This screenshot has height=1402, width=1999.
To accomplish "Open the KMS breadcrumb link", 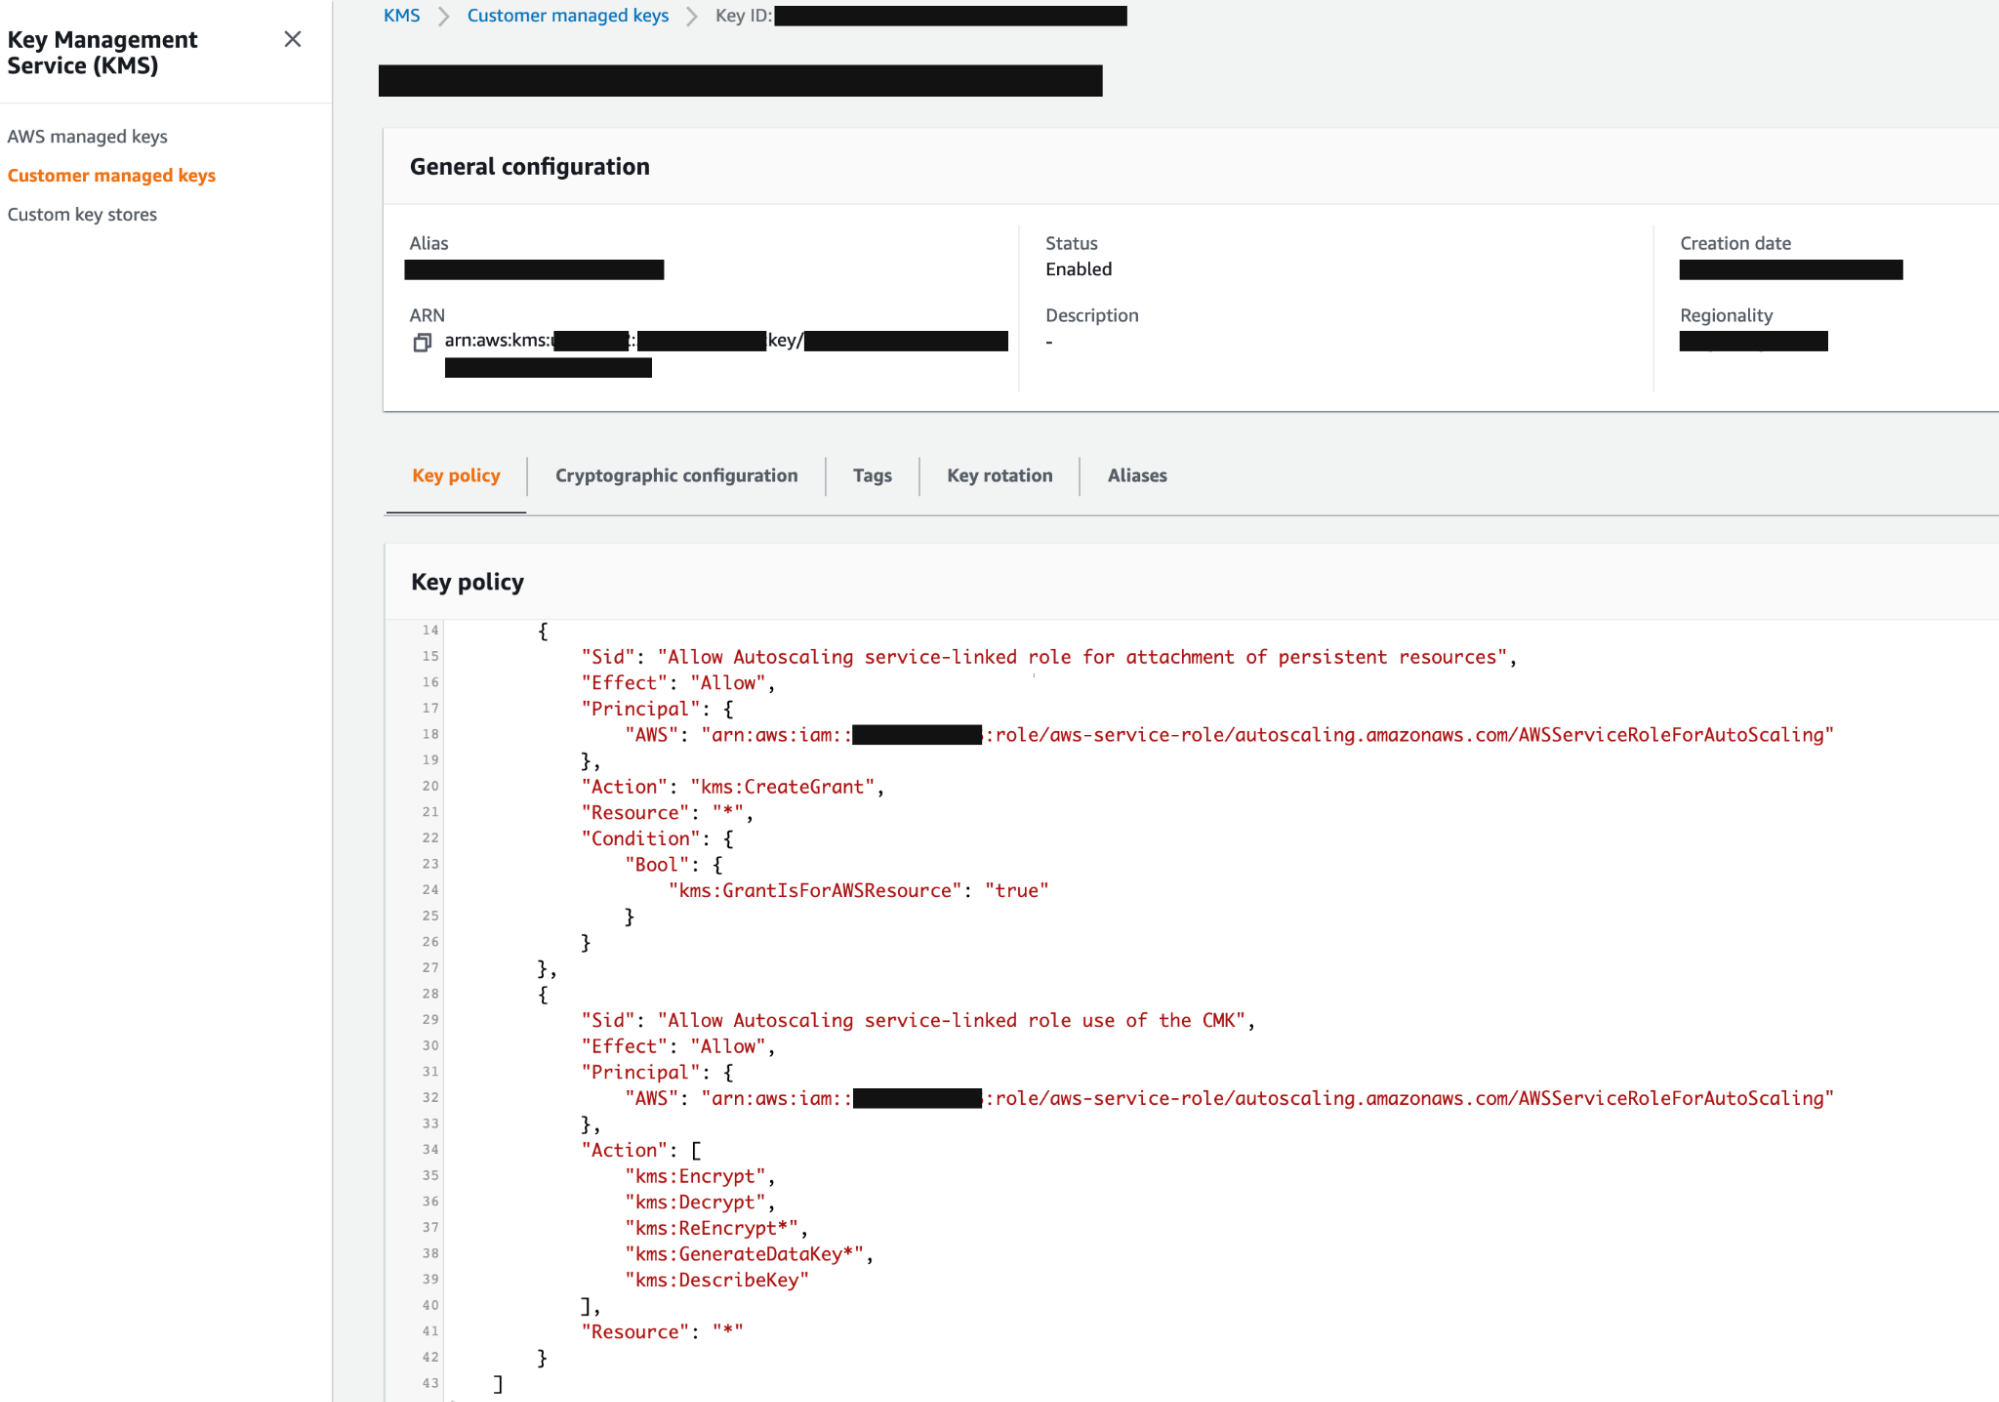I will click(x=401, y=16).
